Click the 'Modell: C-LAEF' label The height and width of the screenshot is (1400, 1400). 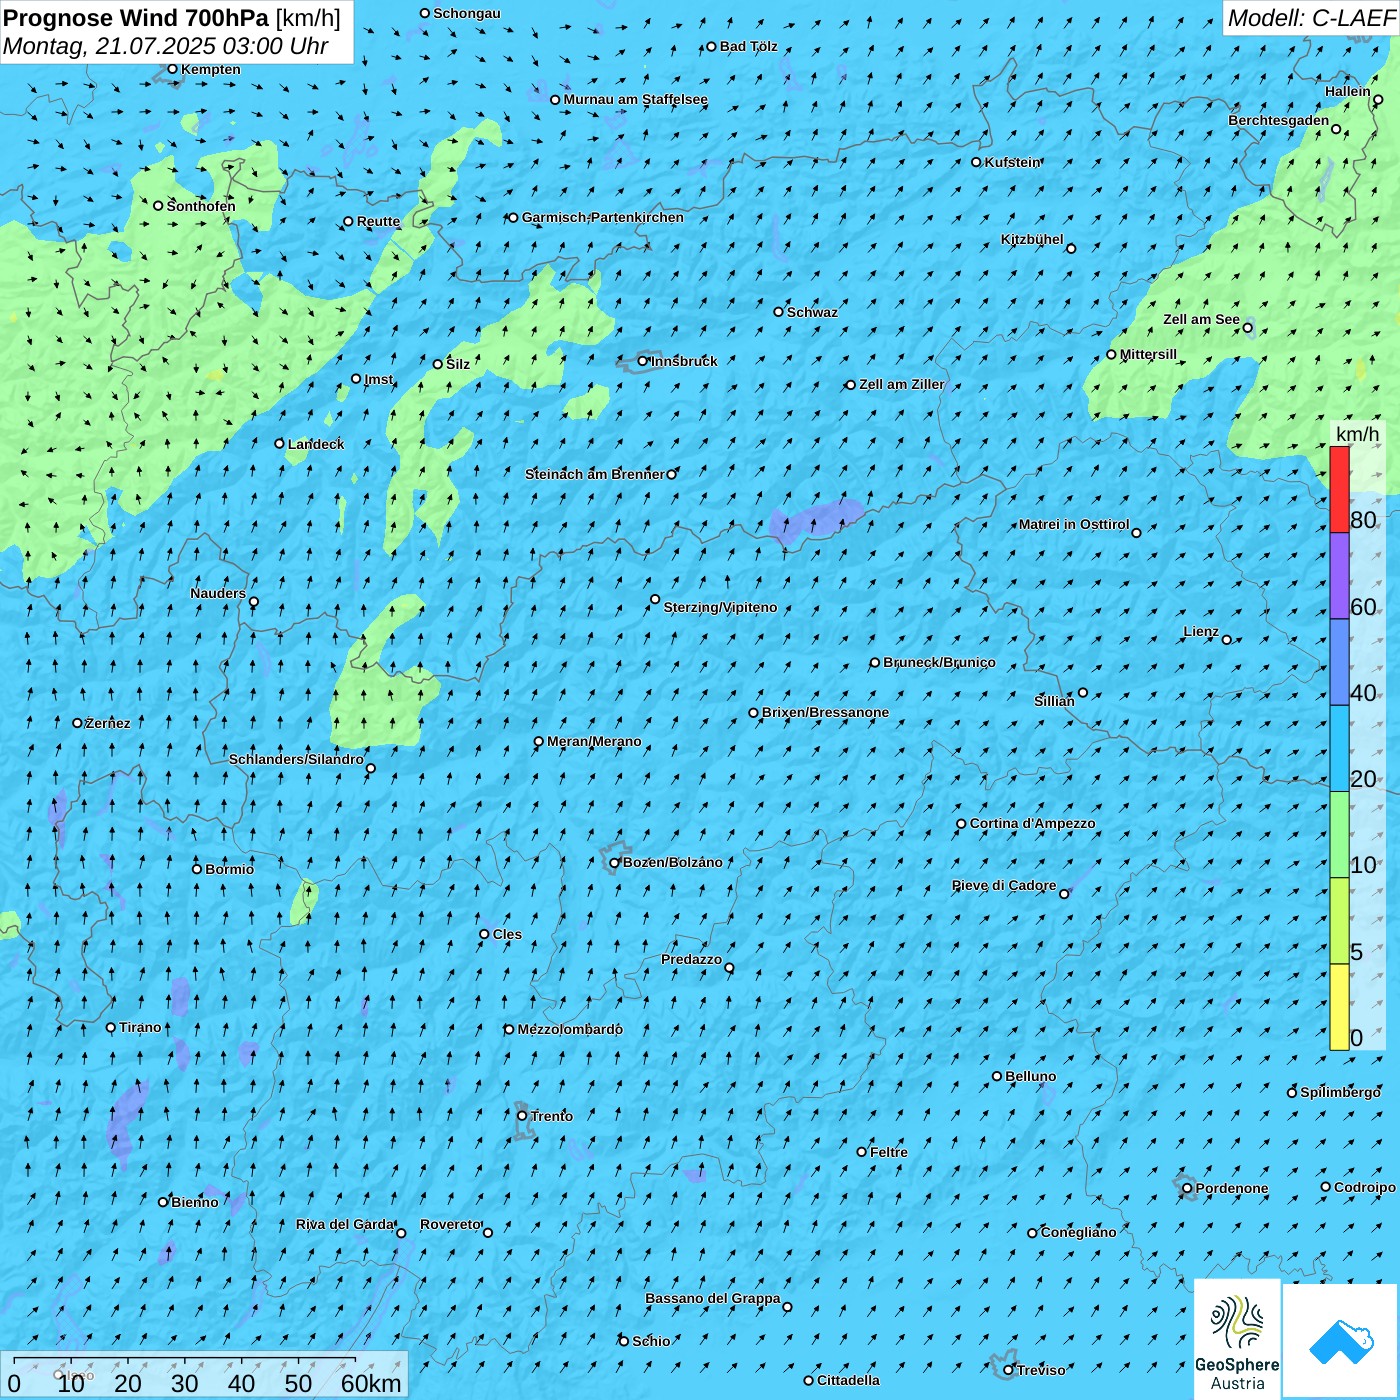coord(1311,18)
